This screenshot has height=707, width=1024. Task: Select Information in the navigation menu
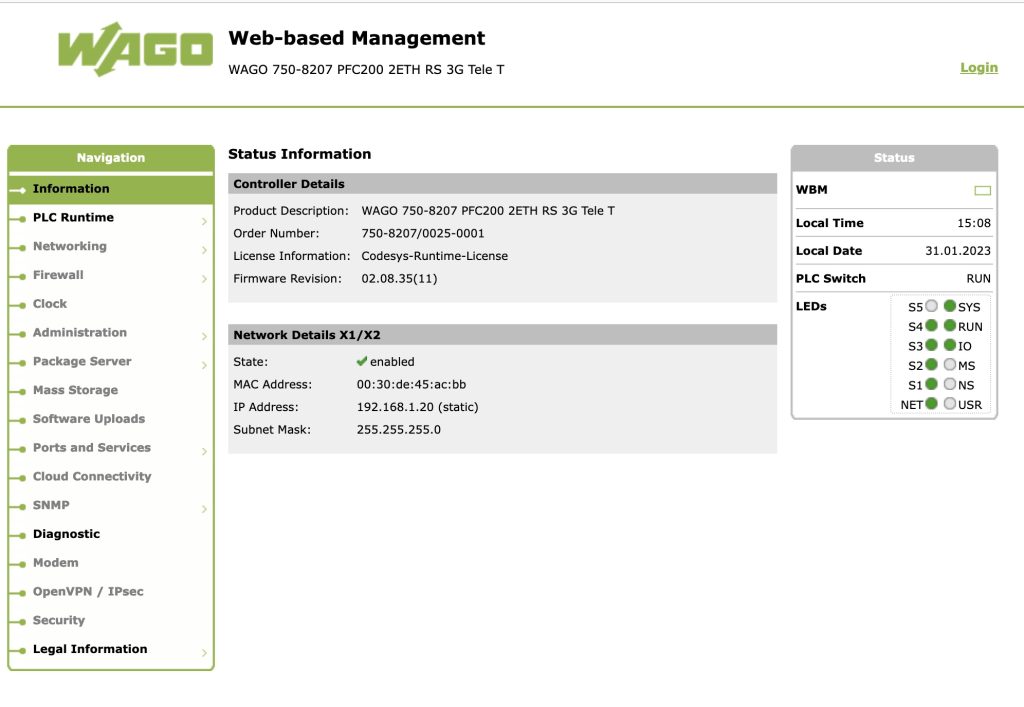111,189
